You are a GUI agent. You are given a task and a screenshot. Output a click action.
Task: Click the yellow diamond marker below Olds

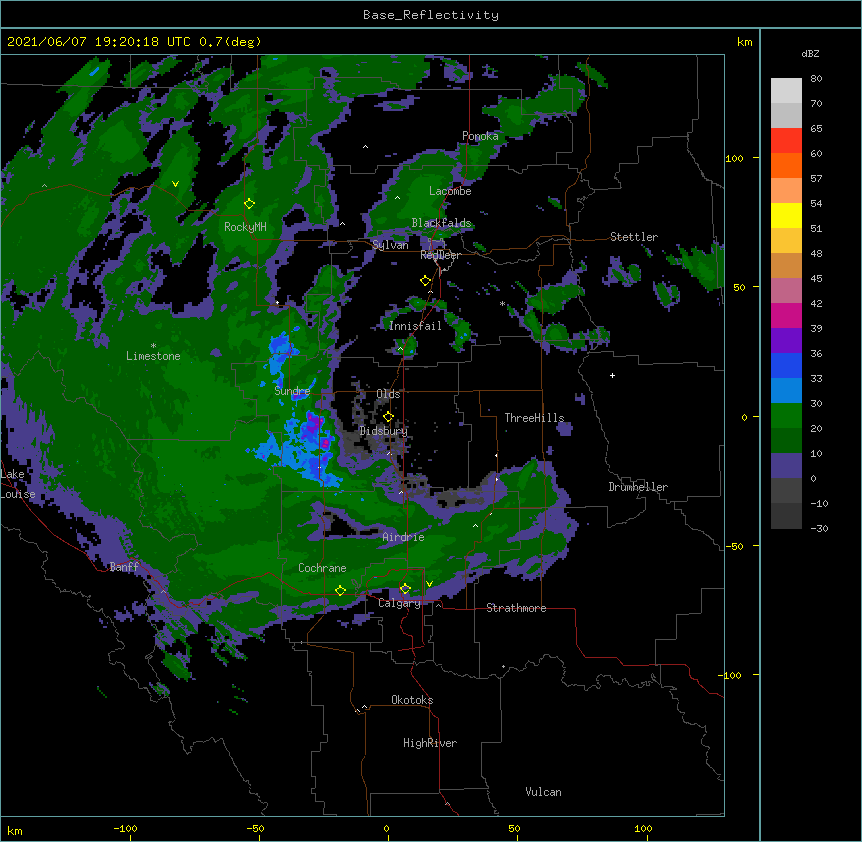[x=388, y=417]
